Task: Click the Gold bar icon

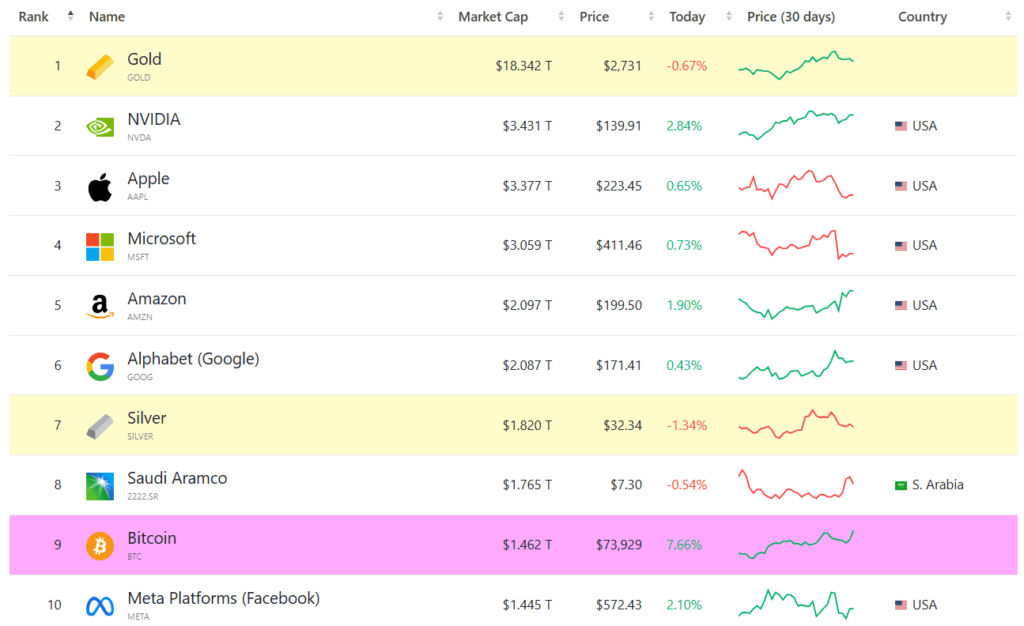Action: pos(100,67)
